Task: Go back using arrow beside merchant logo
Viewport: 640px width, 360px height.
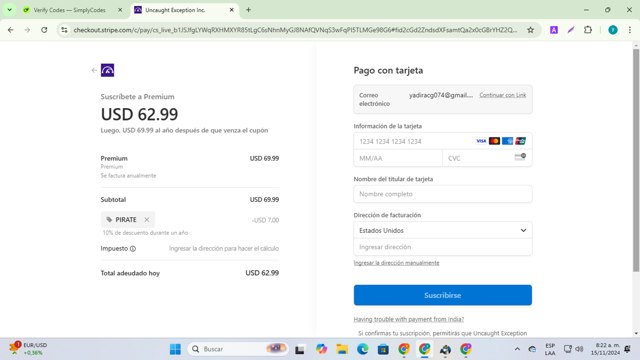Action: pyautogui.click(x=94, y=70)
